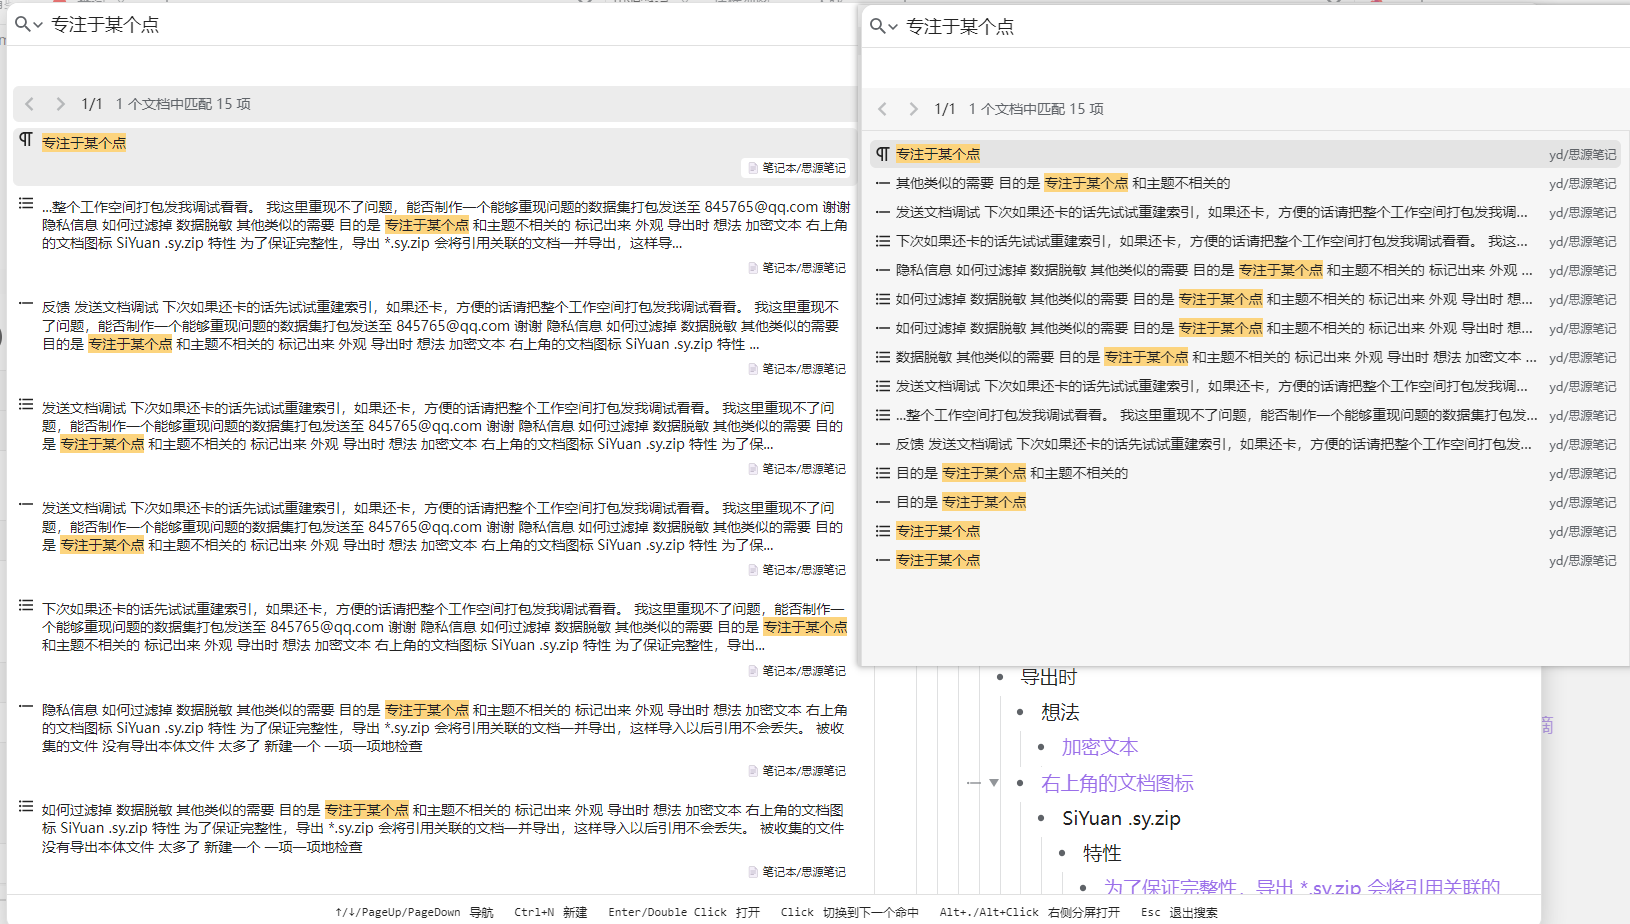Click paragraph icon of the selected yd/思源笔记 result

[x=882, y=154]
